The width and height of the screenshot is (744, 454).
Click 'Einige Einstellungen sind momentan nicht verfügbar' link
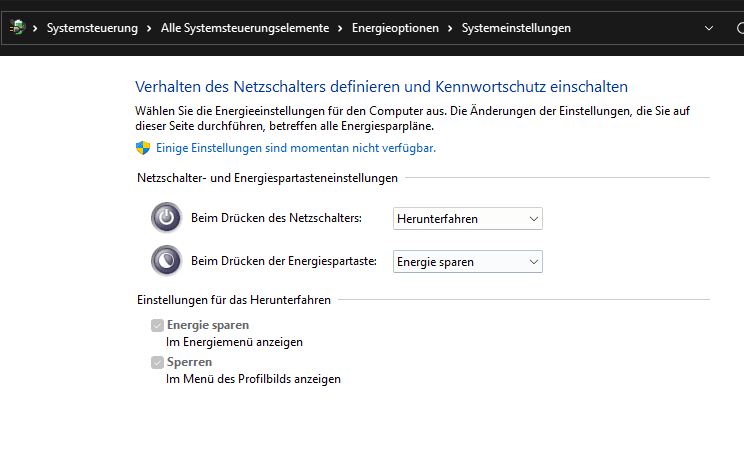296,148
